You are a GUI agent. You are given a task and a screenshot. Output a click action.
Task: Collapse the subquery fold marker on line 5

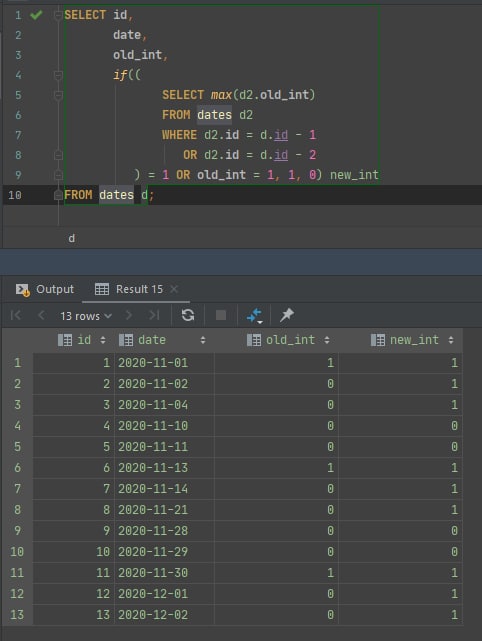(x=58, y=95)
